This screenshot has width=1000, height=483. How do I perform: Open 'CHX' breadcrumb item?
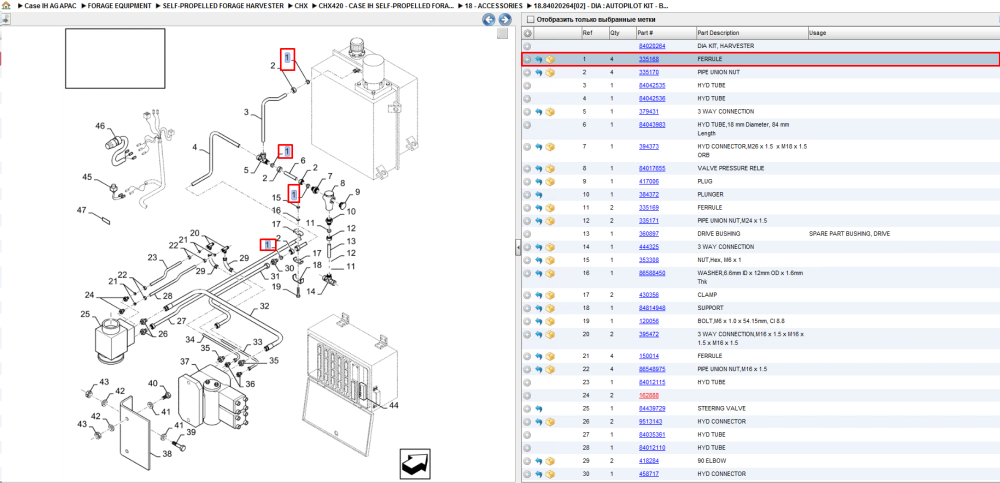(x=301, y=5)
